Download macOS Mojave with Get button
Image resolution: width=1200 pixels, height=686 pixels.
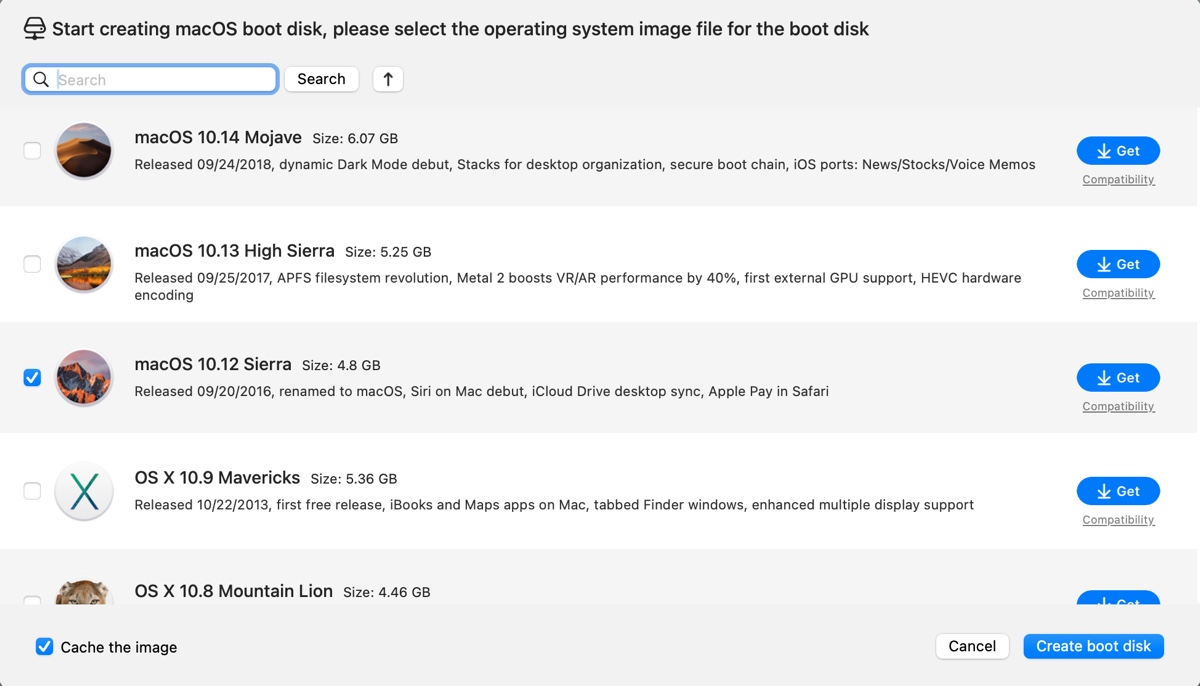[x=1118, y=151]
